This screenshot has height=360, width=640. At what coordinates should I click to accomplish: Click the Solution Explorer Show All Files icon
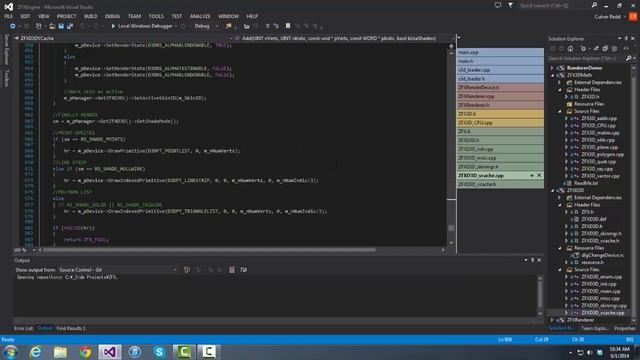pos(614,49)
